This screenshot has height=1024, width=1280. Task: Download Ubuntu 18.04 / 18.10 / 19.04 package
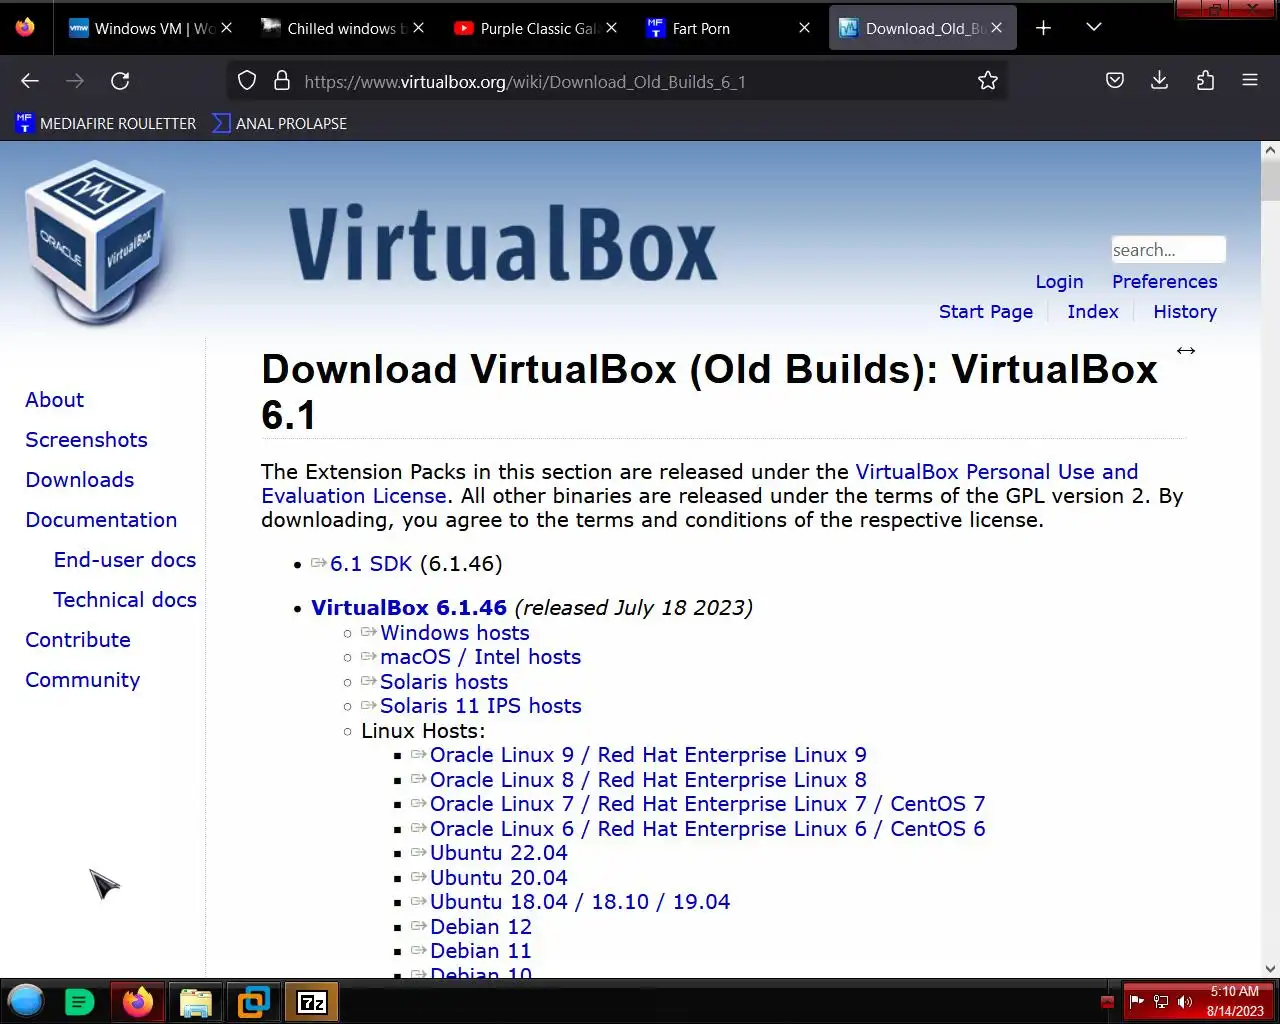580,902
